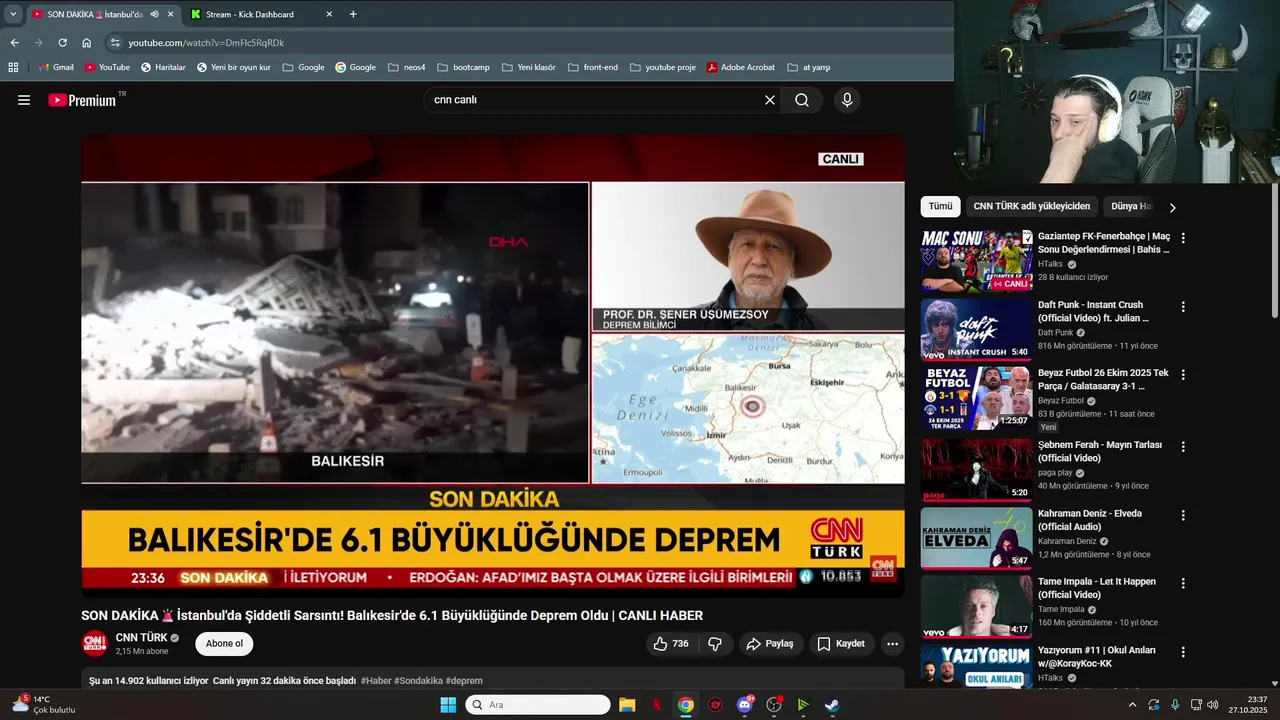Screen dimensions: 1280x720
Task: Open options menu for Kahraman Deniz Elveda
Action: tap(1183, 515)
